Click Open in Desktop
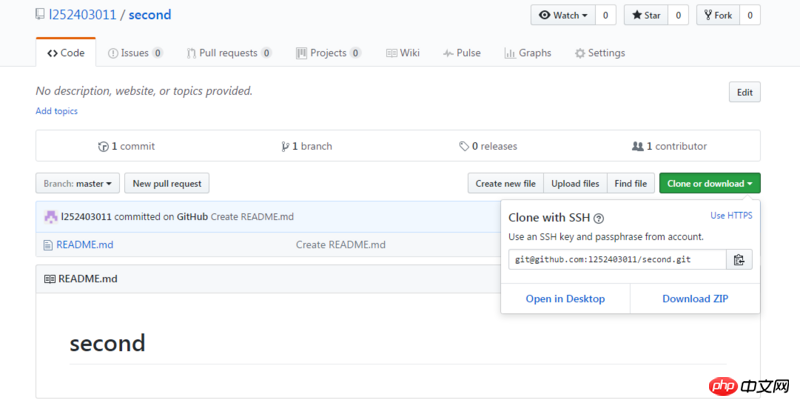This screenshot has height=406, width=800. click(x=565, y=299)
